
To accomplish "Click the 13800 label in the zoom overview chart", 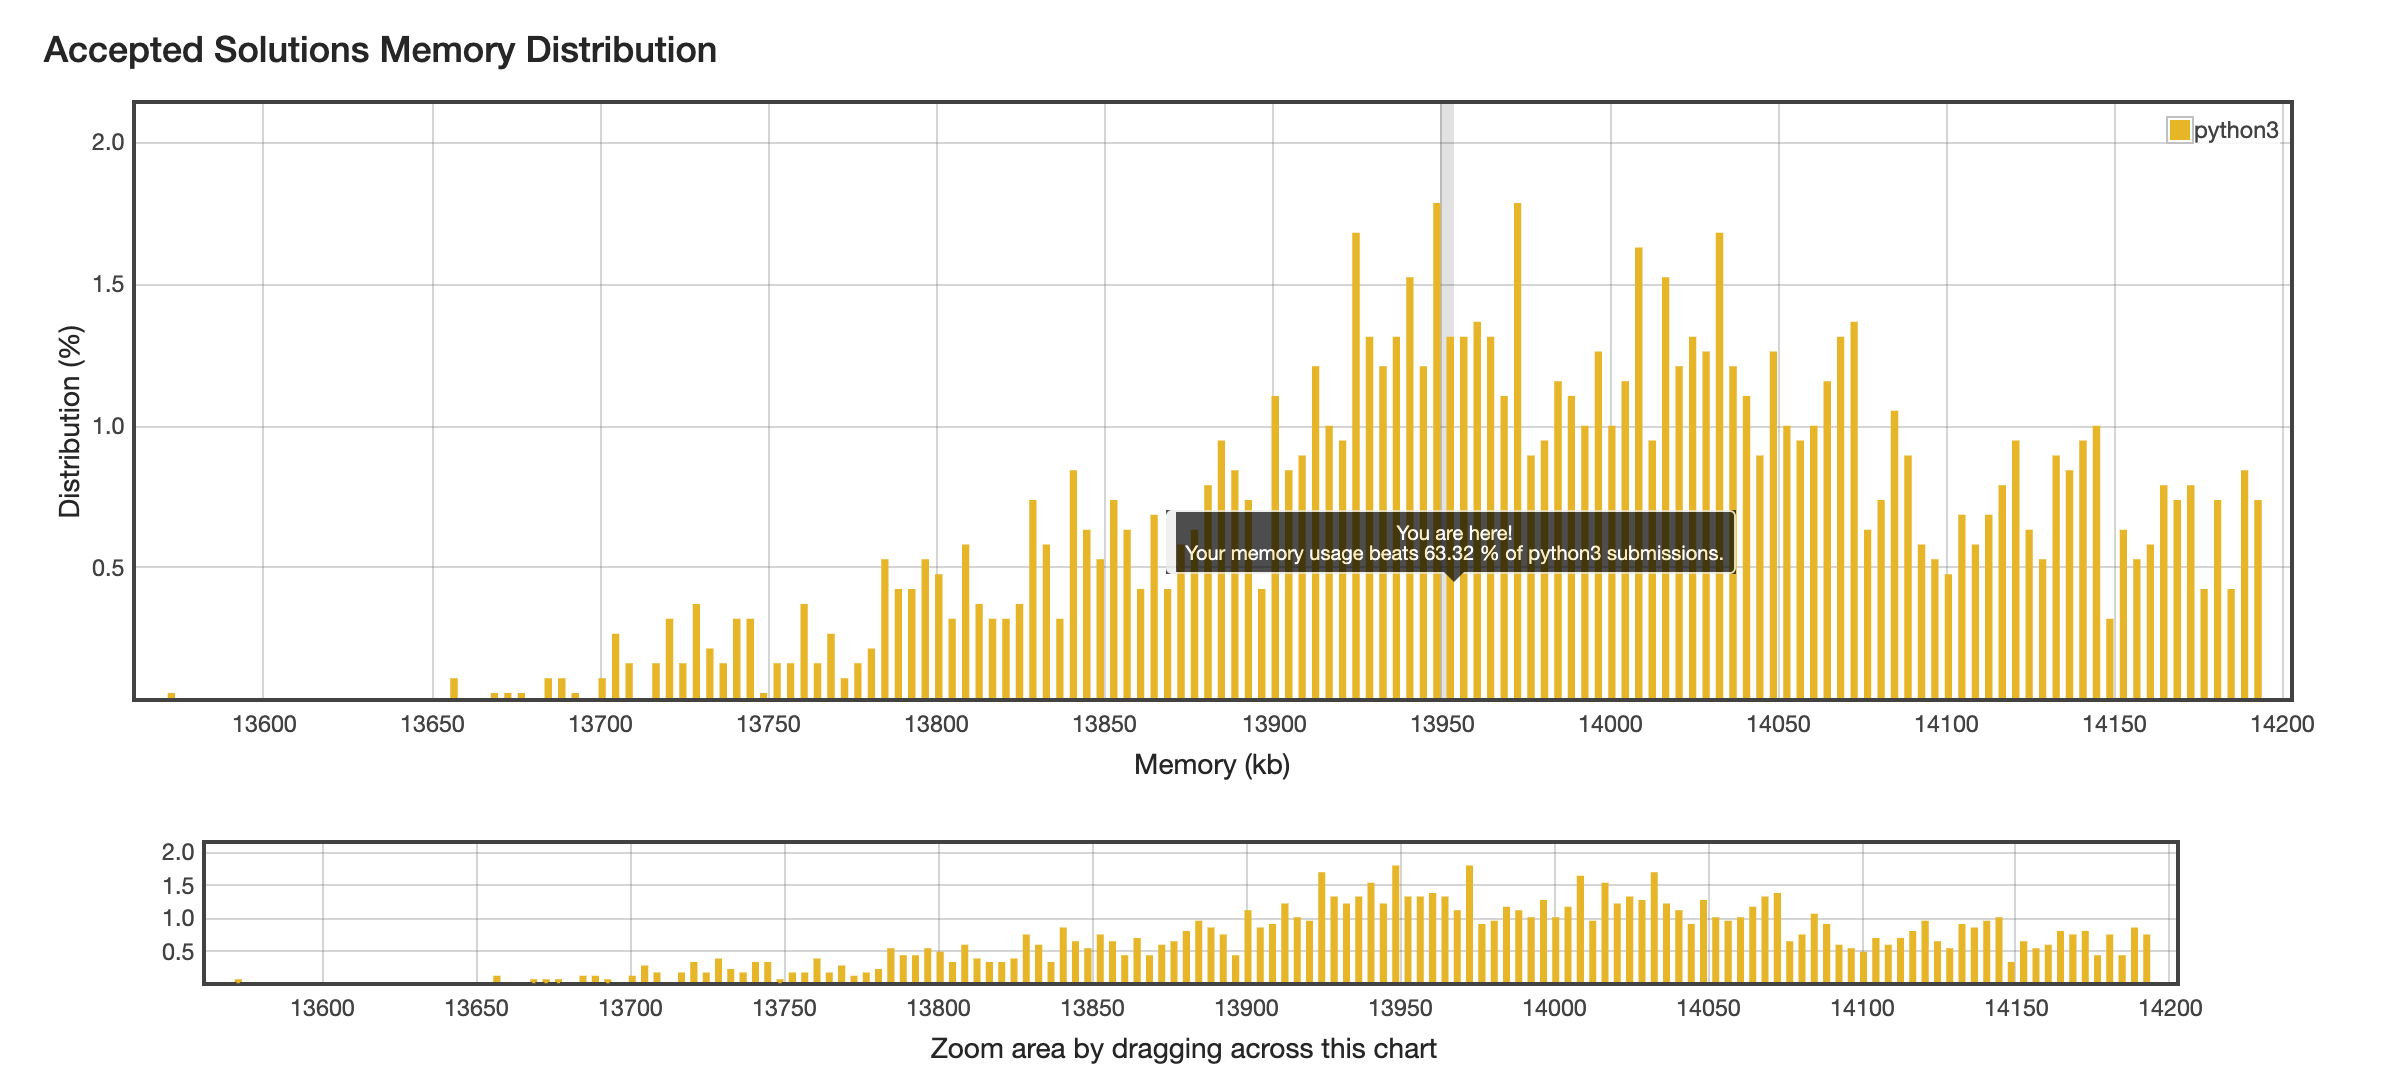I will coord(938,1008).
